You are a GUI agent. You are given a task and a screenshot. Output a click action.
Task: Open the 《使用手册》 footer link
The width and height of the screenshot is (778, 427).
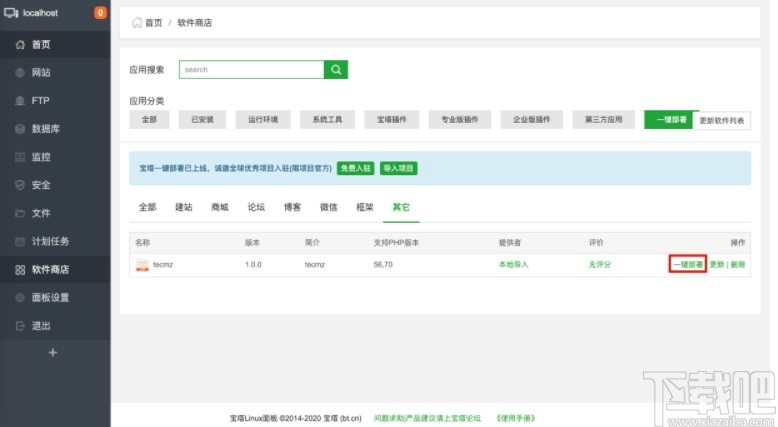click(x=516, y=418)
